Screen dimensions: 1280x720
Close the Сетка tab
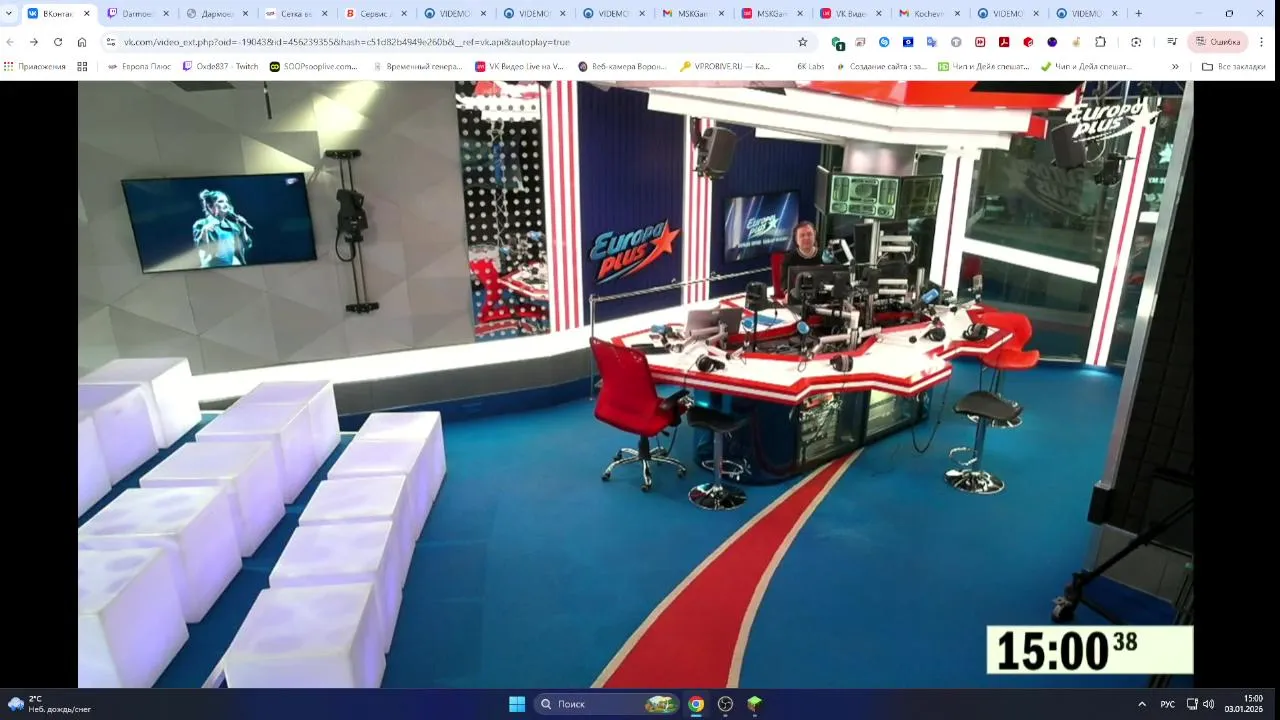pos(324,14)
